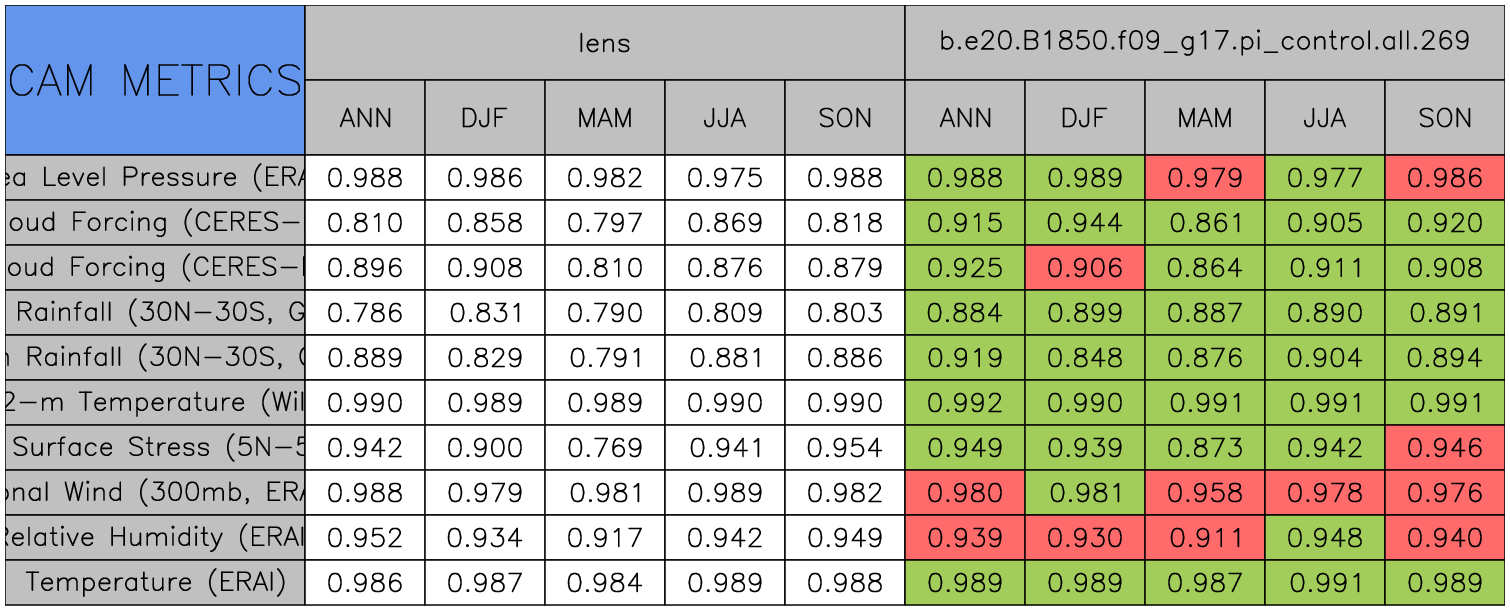
Task: Open the 2-m Temperature row label
Action: tap(155, 403)
